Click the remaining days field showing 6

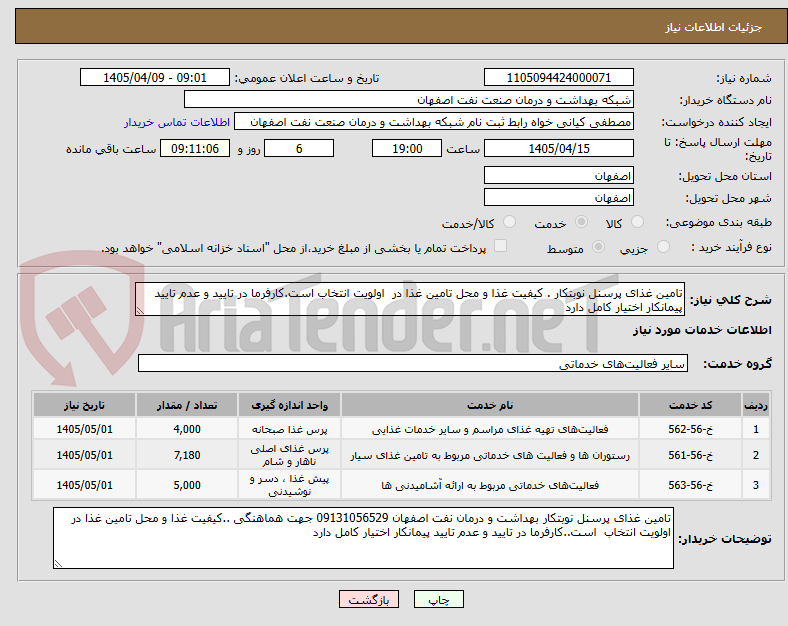pos(299,148)
